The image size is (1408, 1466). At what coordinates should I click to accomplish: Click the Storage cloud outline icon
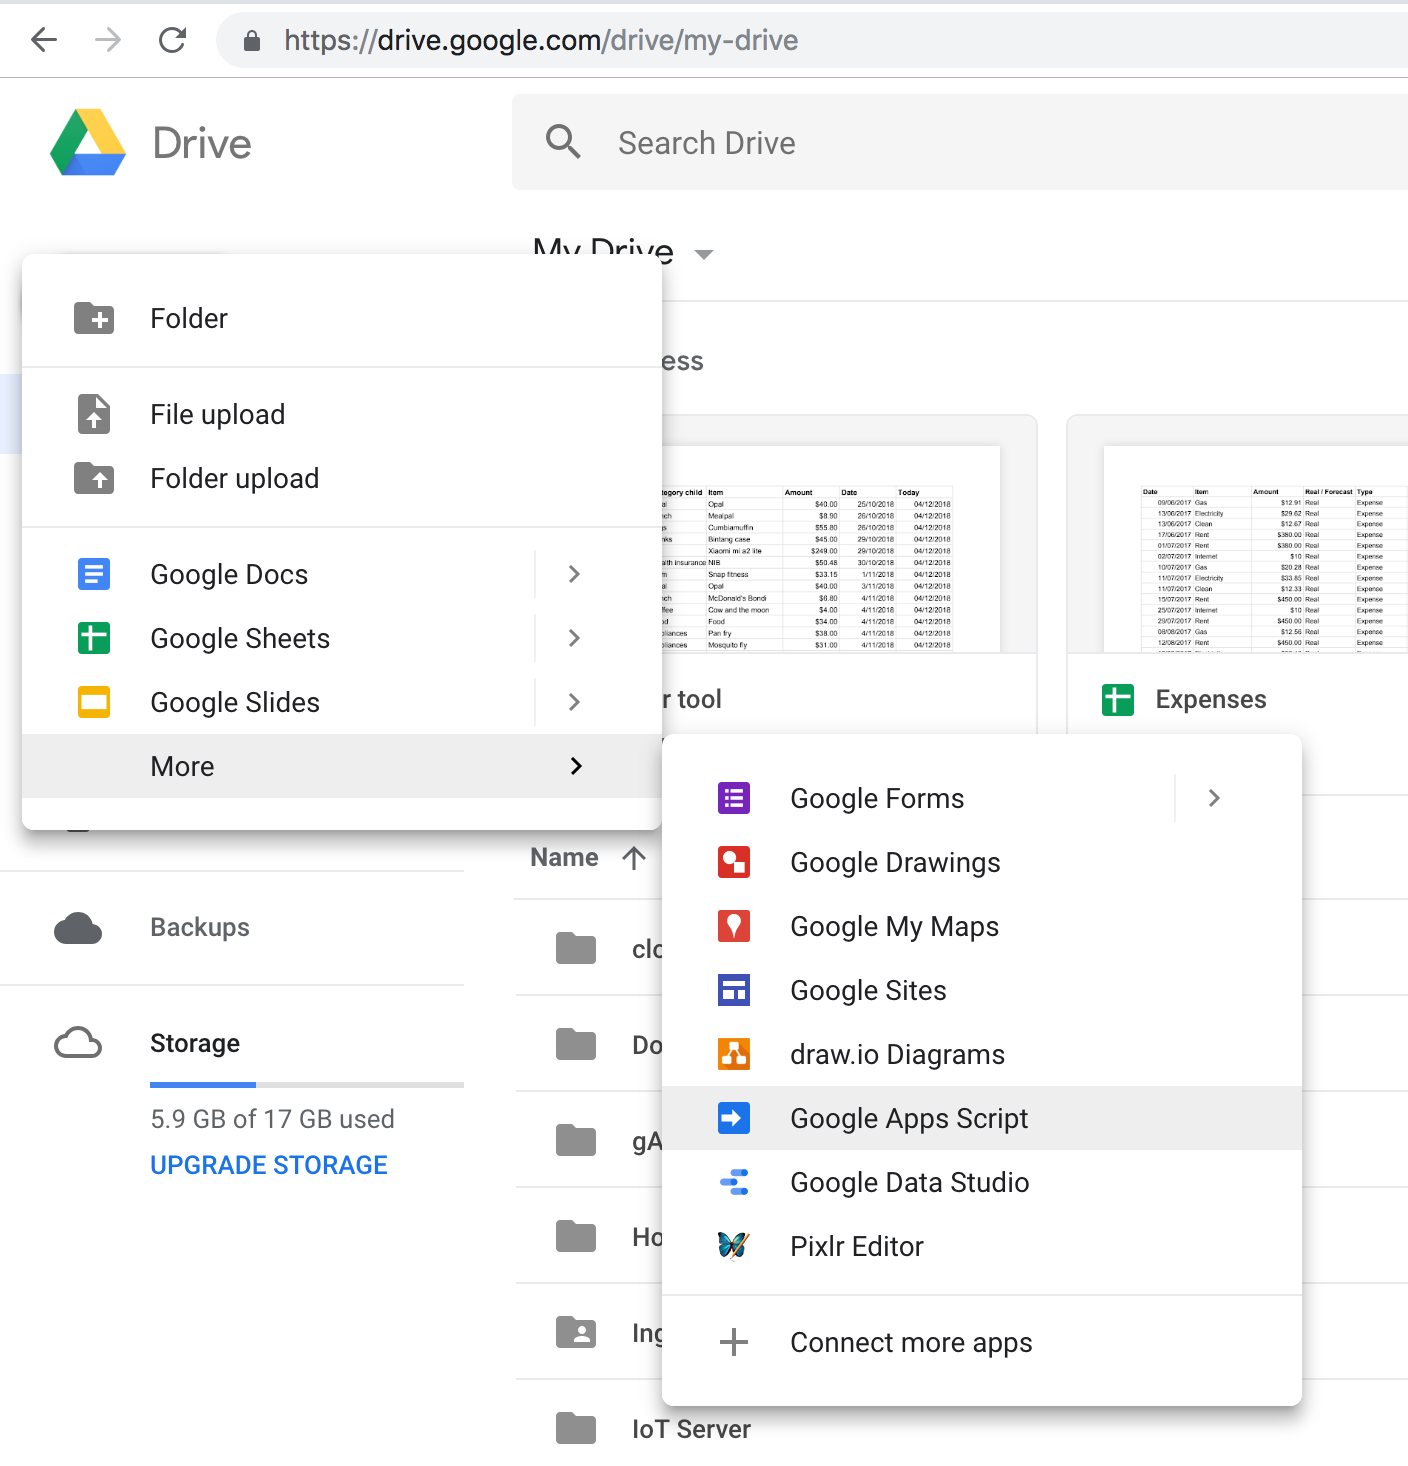78,1043
